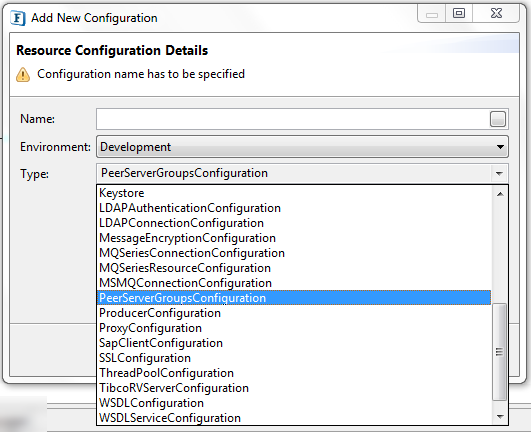Click the dropdown list scrollbar thumb
Viewport: 531px width, 432px height.
(x=499, y=352)
